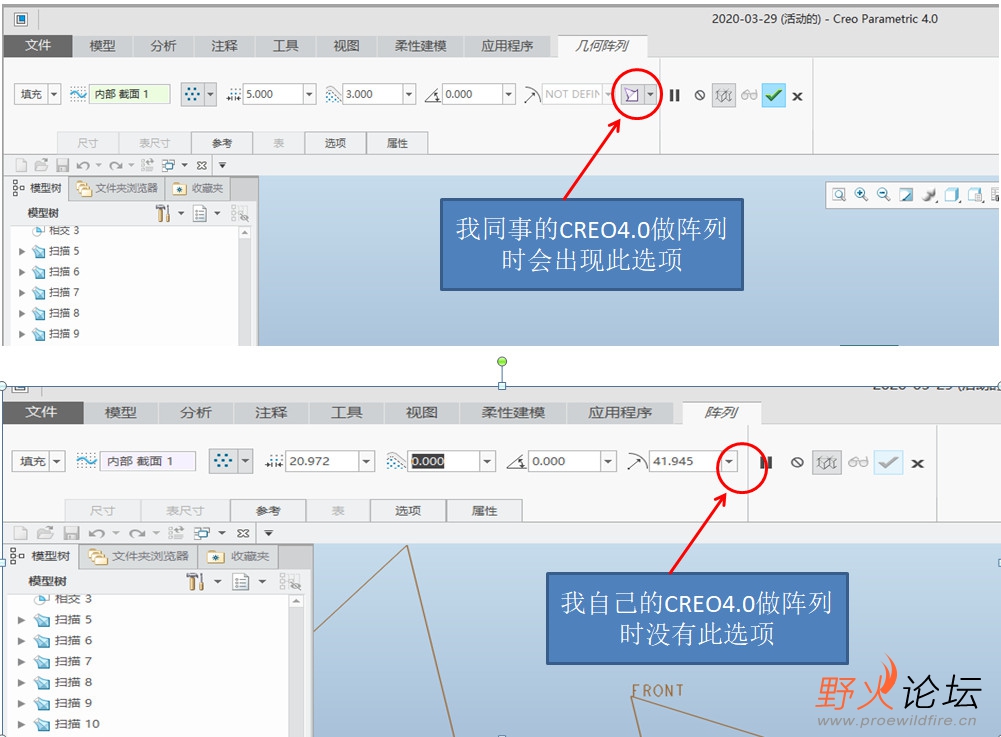Viewport: 1001px width, 737px height.
Task: Toggle verify glasses preview in lower dashboard
Action: pos(858,462)
